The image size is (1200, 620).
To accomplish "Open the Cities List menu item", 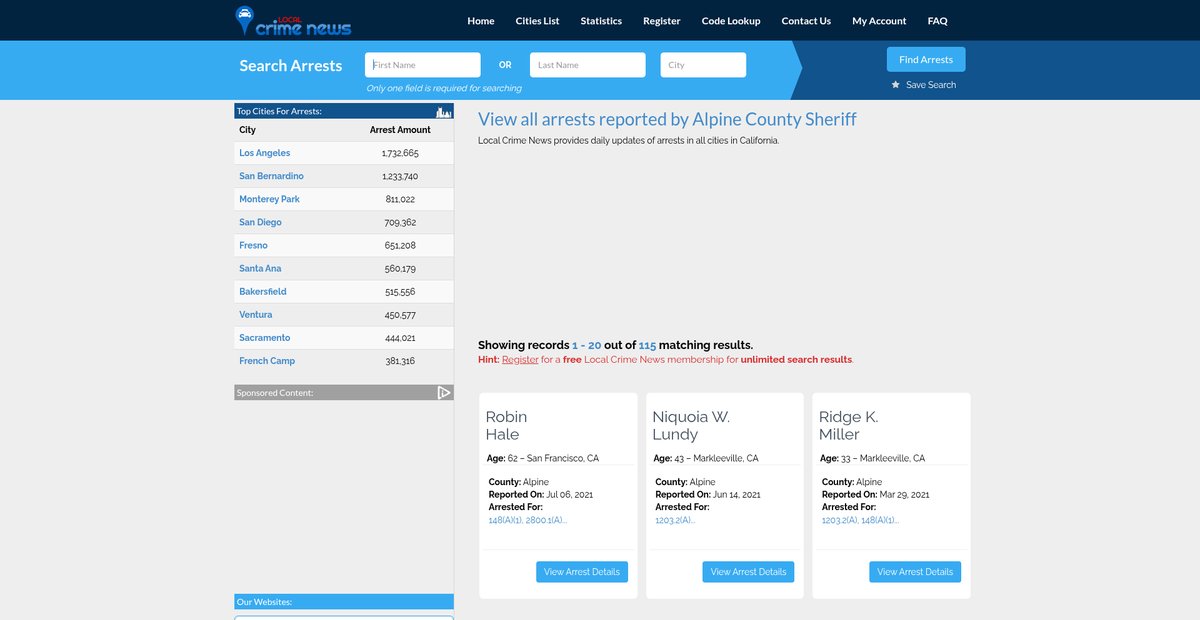I will [x=538, y=21].
